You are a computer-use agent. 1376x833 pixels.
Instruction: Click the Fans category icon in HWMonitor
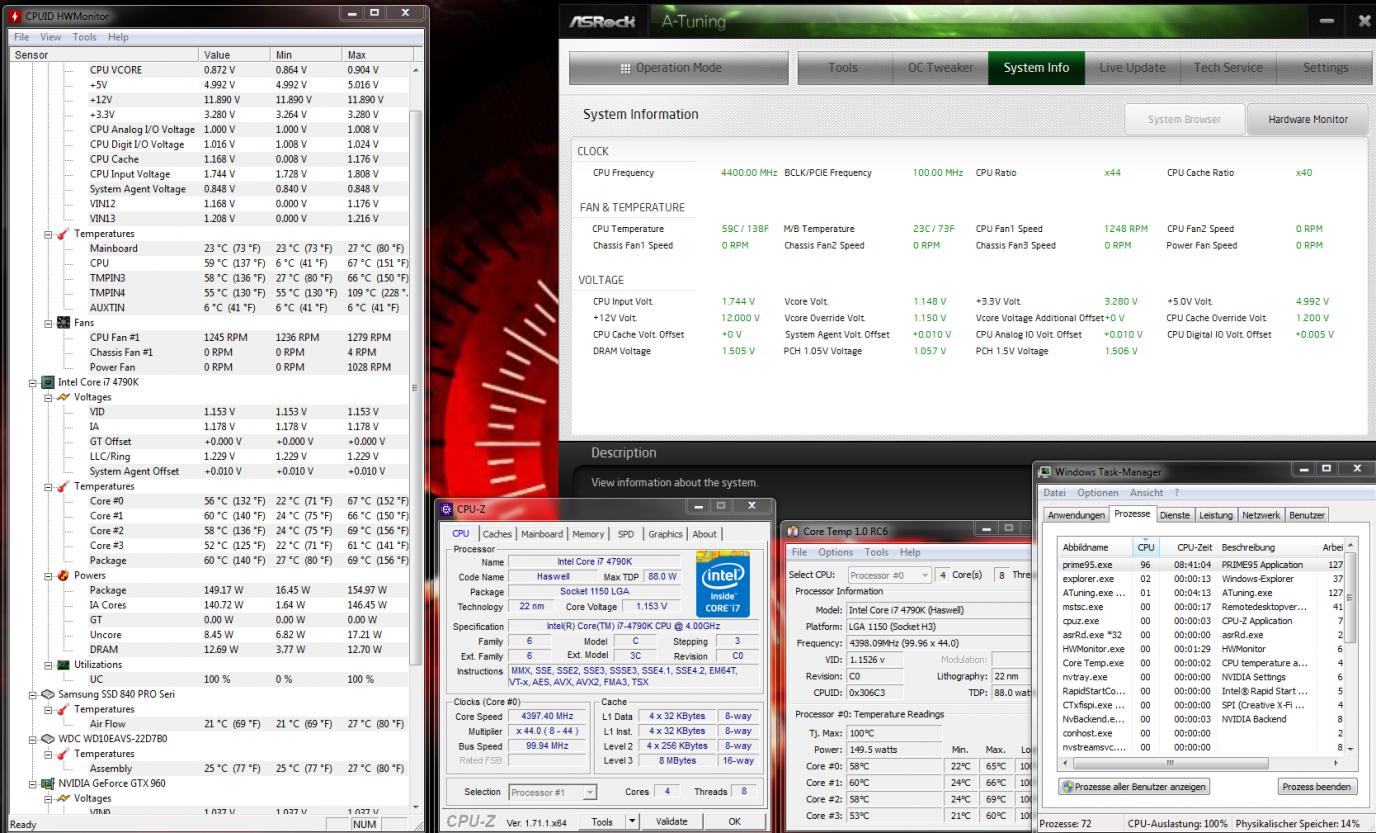click(x=64, y=323)
